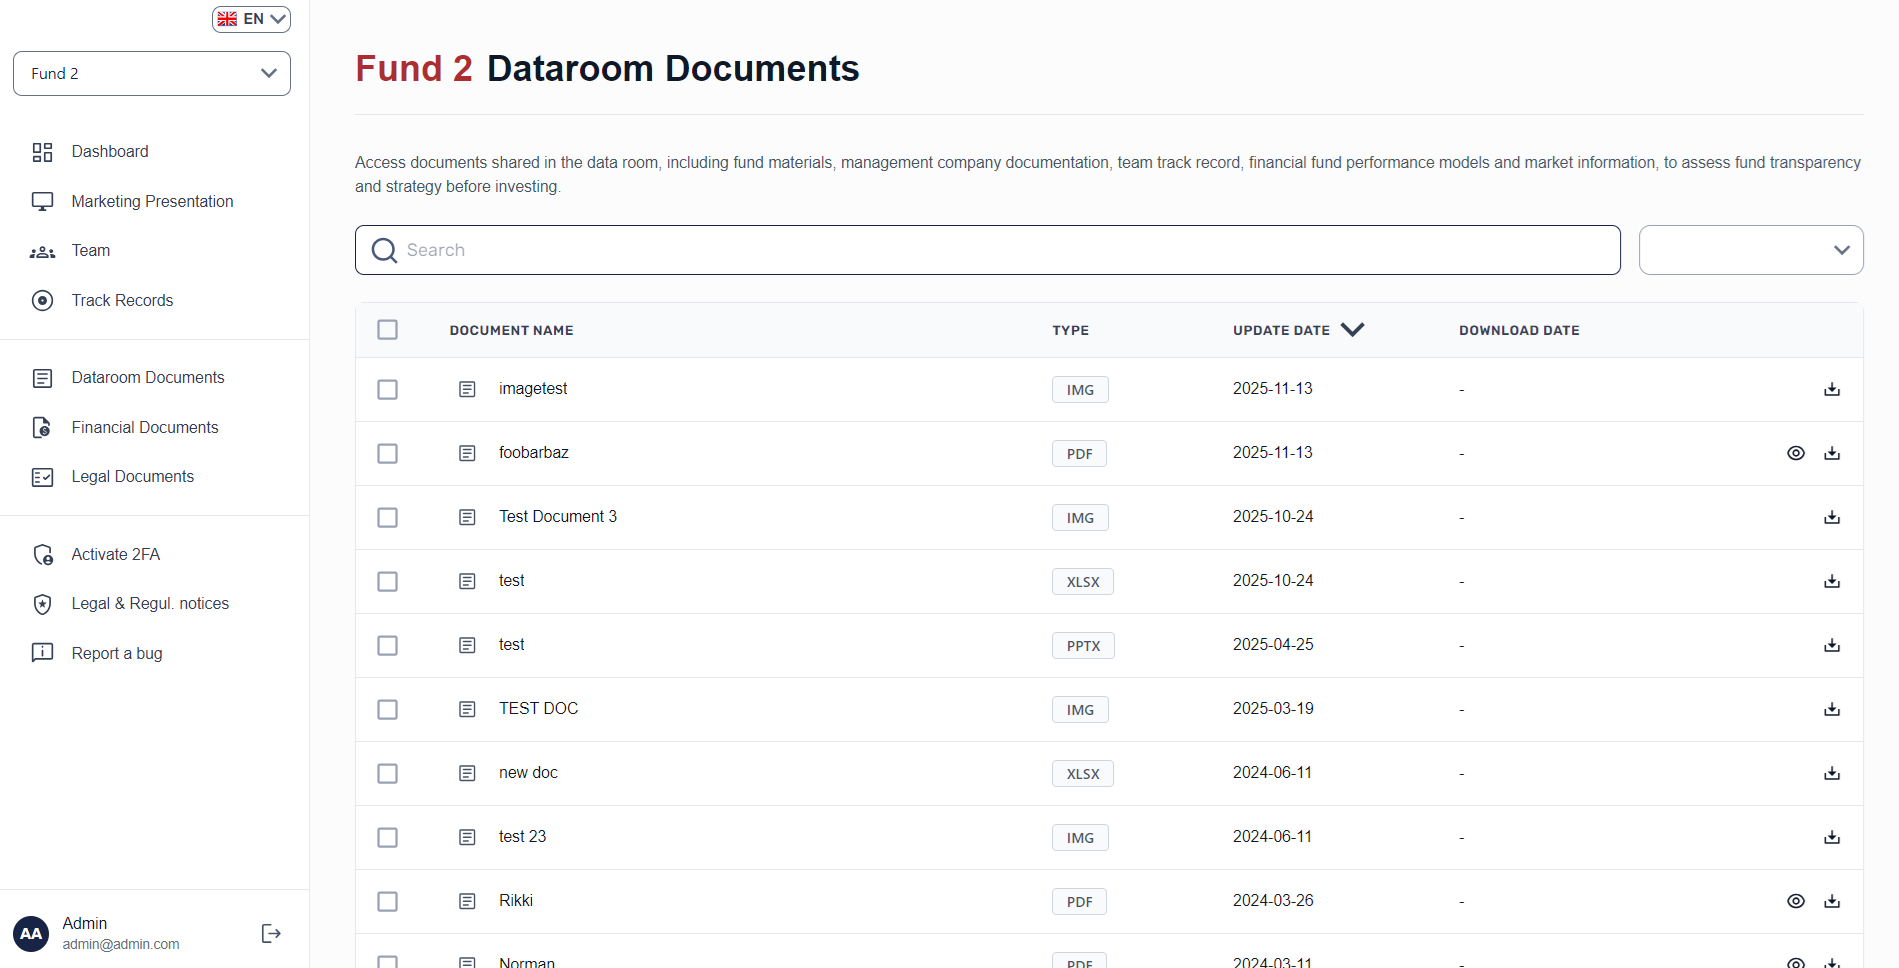This screenshot has height=968, width=1899.
Task: Download the Rikki document
Action: pos(1831,902)
